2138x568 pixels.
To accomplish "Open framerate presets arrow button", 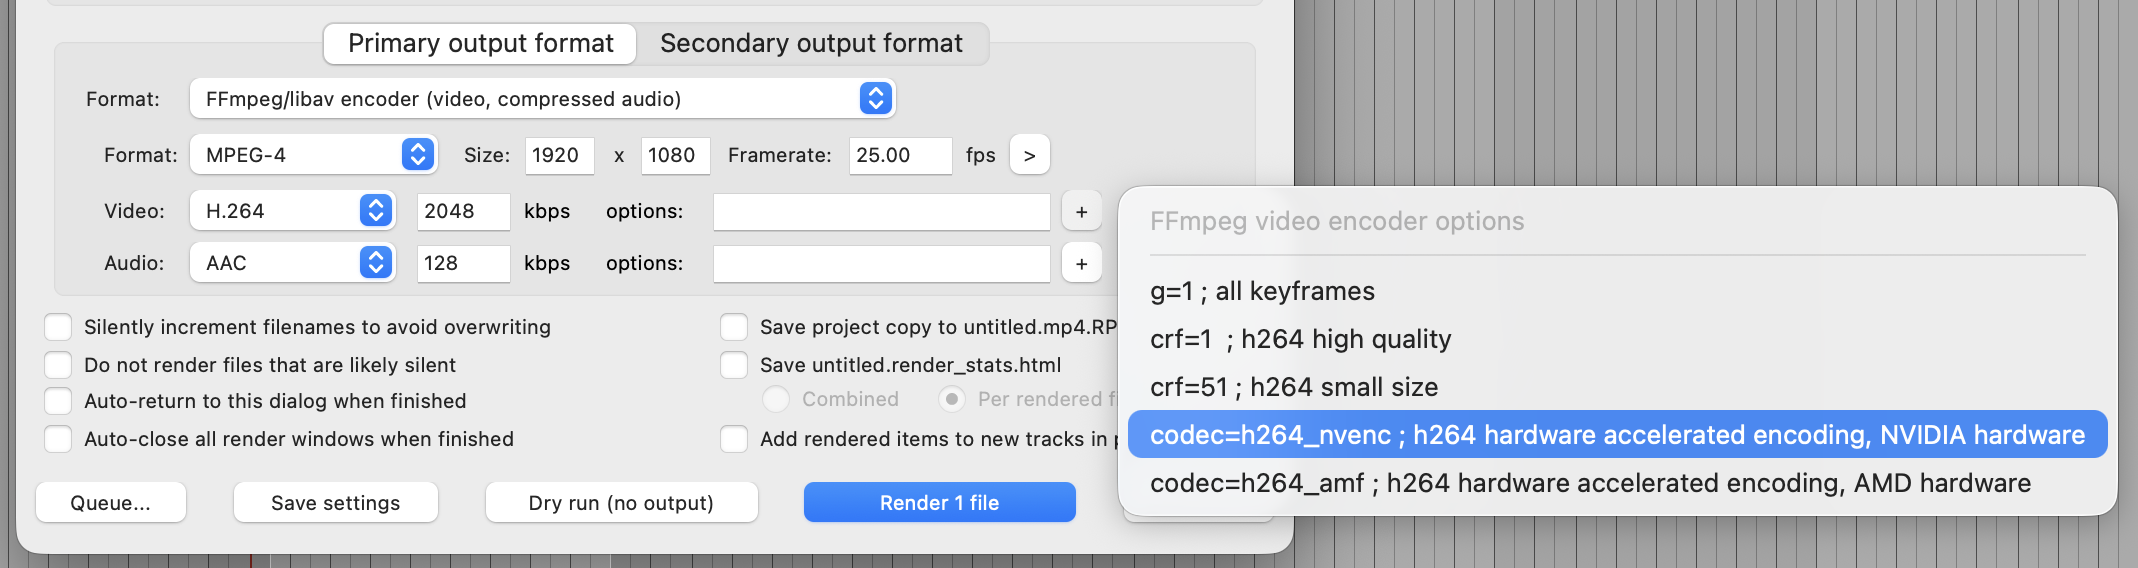I will [1029, 155].
